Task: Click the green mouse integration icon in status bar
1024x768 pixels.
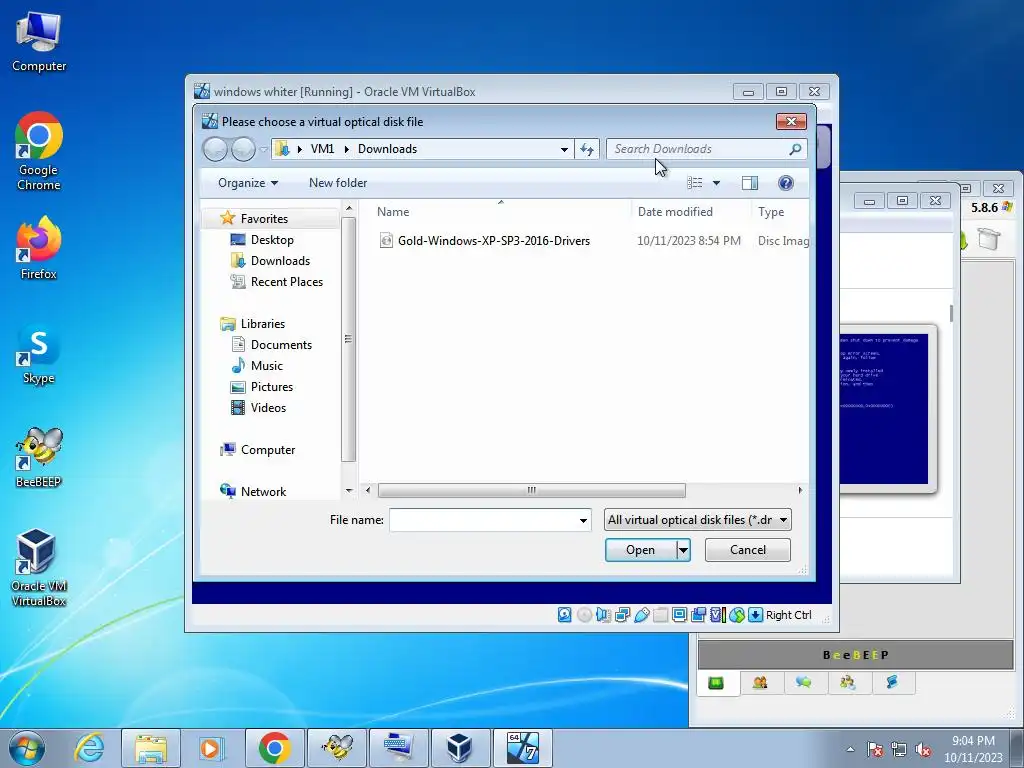Action: coord(737,615)
